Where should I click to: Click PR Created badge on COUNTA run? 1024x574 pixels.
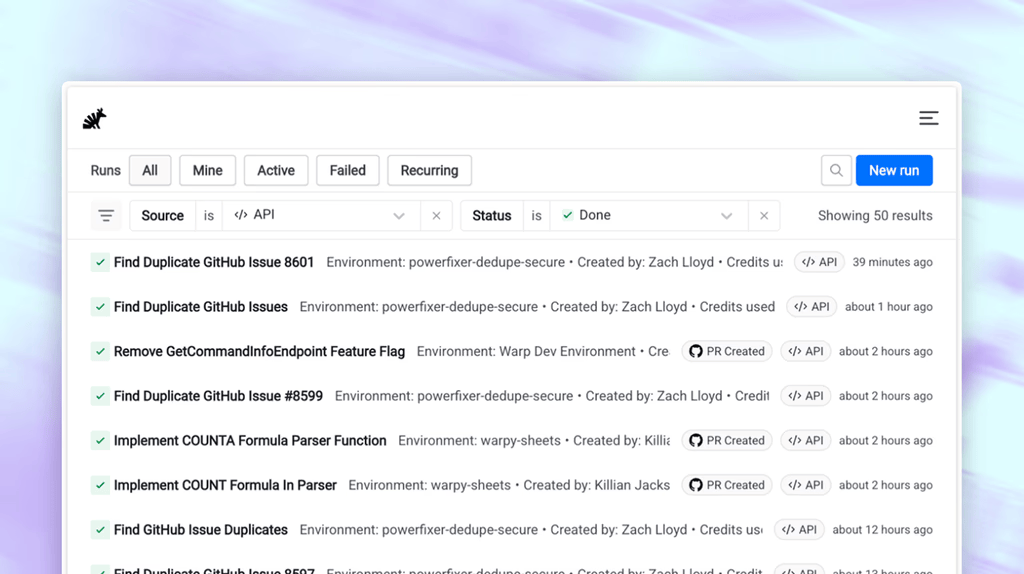[x=727, y=441]
